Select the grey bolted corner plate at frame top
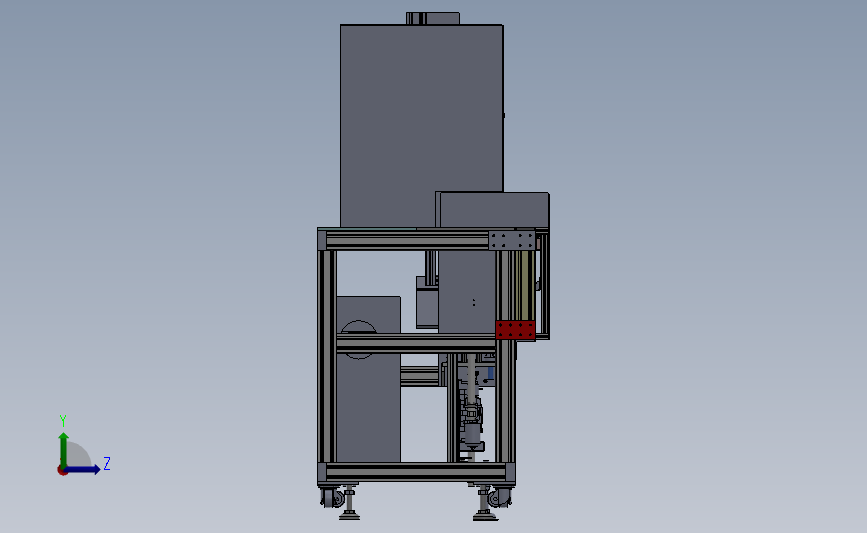This screenshot has width=867, height=533. tap(512, 241)
